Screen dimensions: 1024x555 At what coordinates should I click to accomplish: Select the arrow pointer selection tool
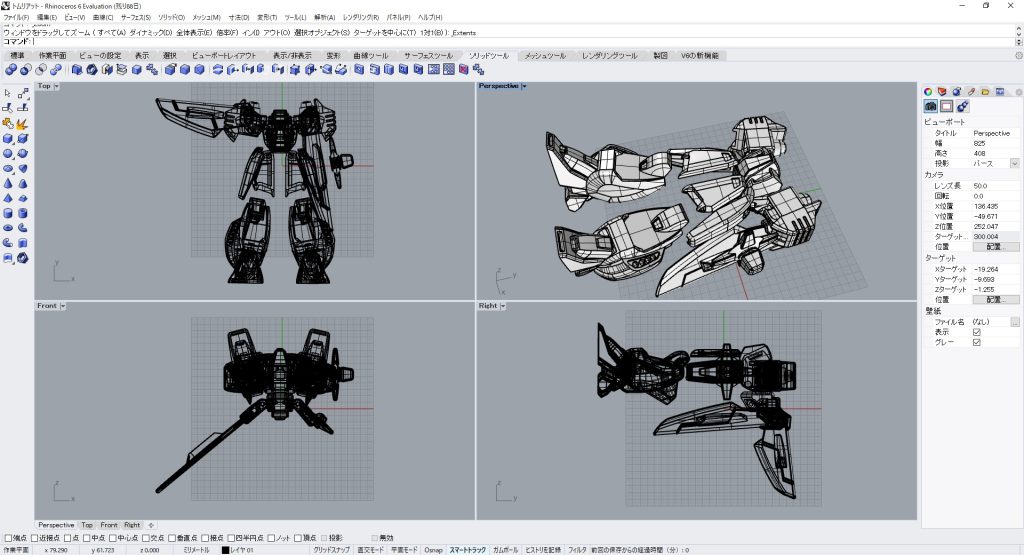click(x=8, y=93)
